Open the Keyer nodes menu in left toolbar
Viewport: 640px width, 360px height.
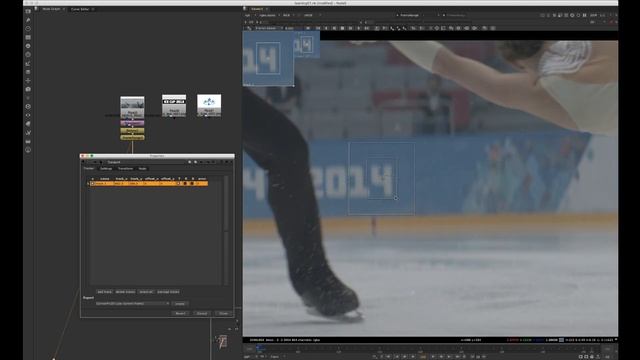(28, 63)
